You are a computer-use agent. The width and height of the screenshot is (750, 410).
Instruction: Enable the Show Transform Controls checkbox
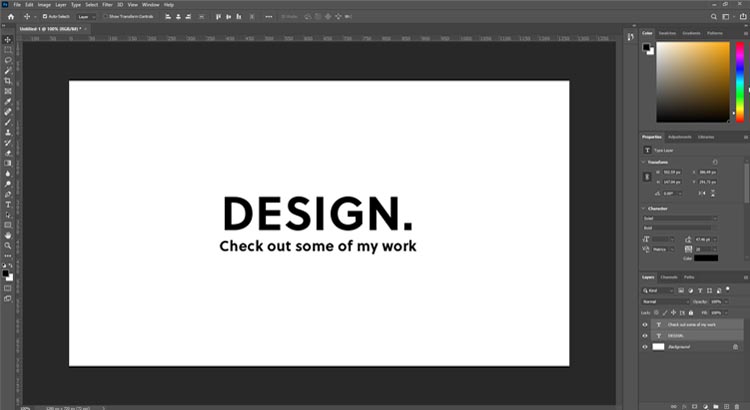point(107,17)
